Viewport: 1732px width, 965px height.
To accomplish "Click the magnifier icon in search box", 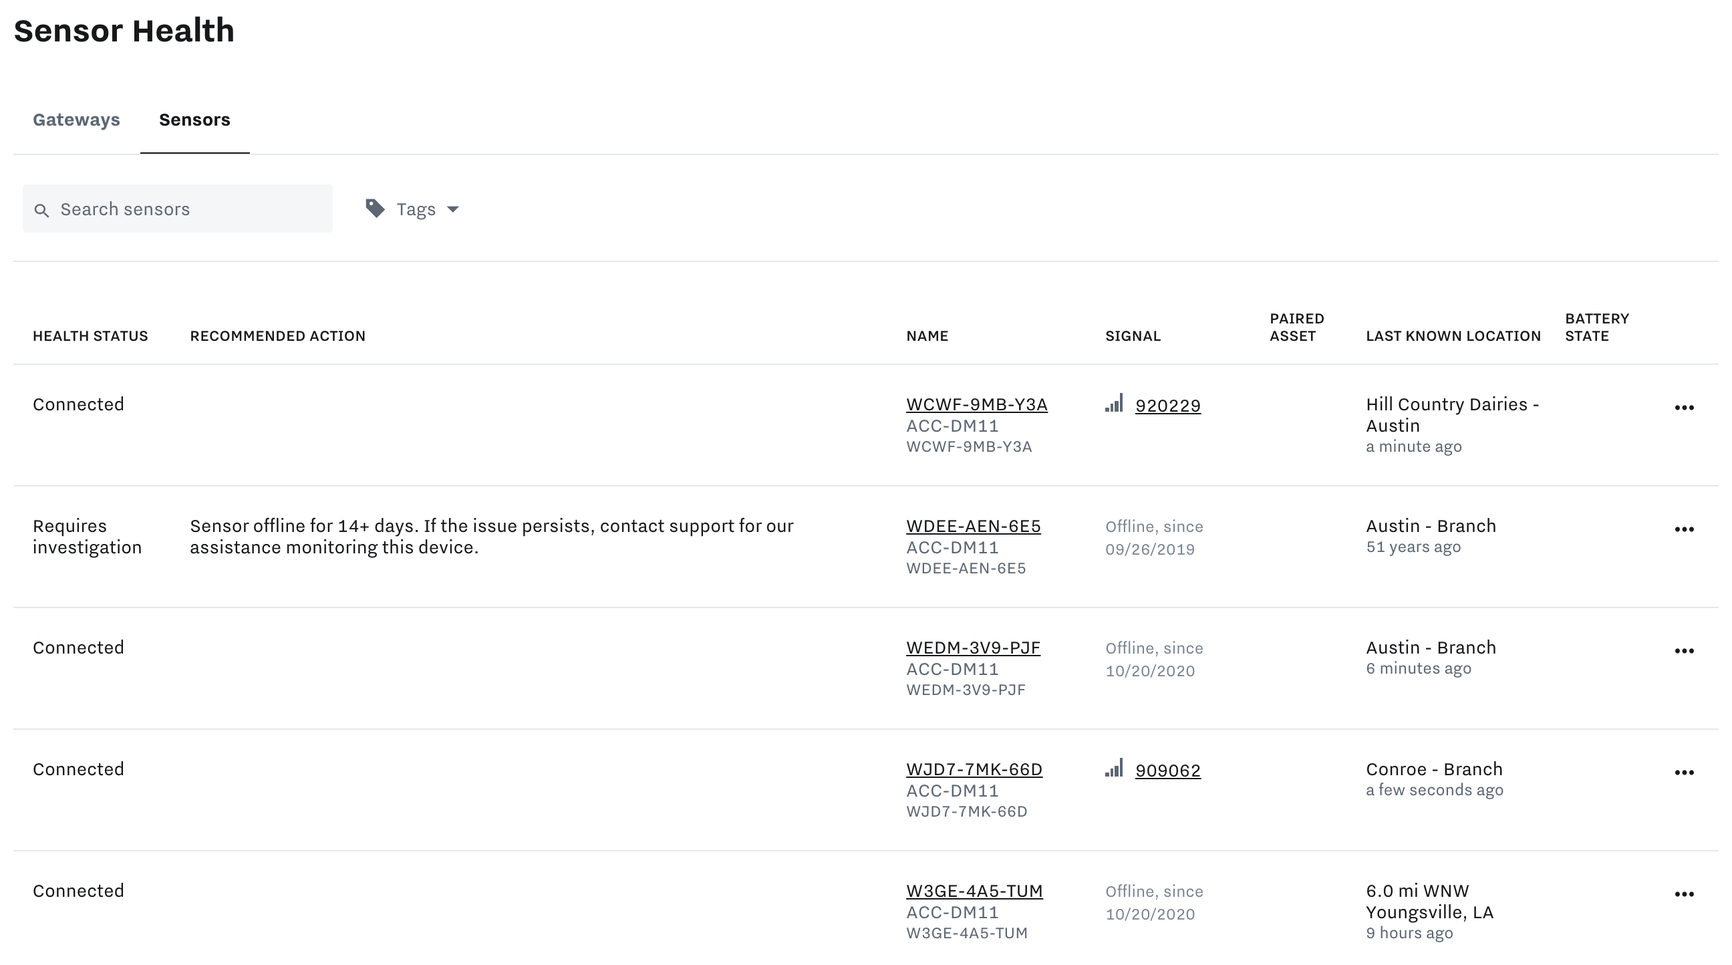I will coord(41,210).
